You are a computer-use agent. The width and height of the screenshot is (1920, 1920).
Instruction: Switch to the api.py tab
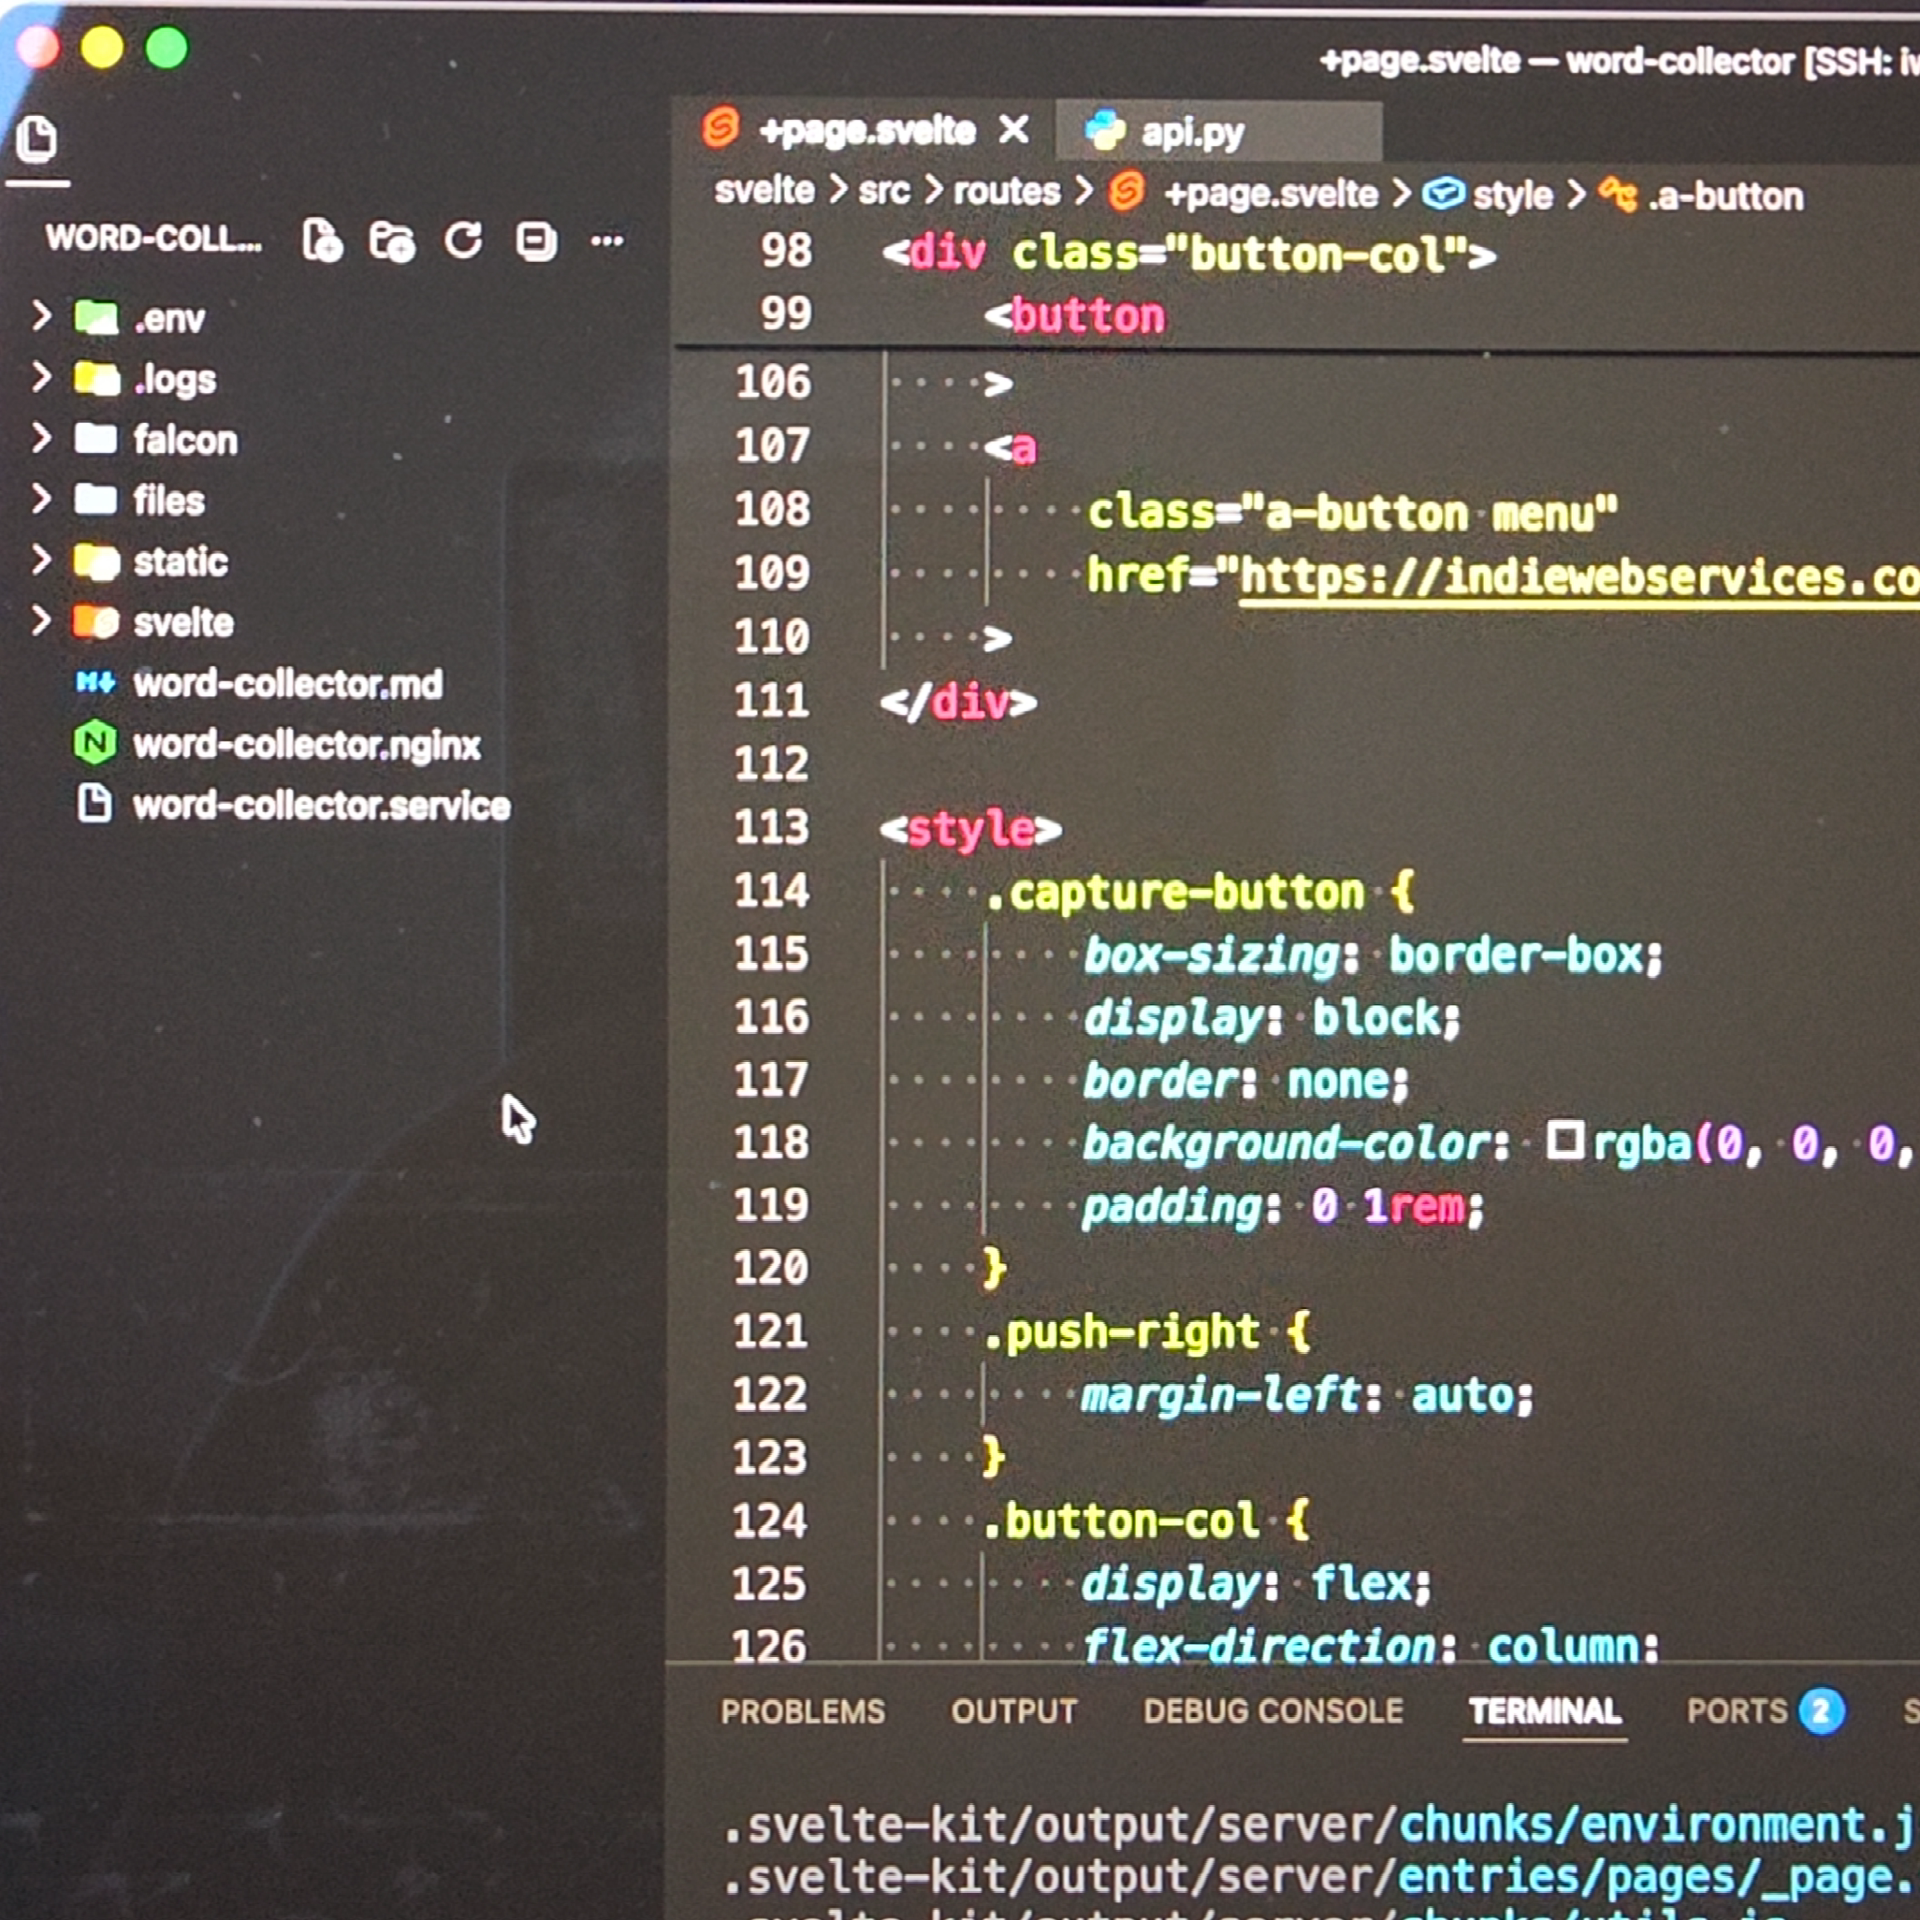[x=1190, y=132]
